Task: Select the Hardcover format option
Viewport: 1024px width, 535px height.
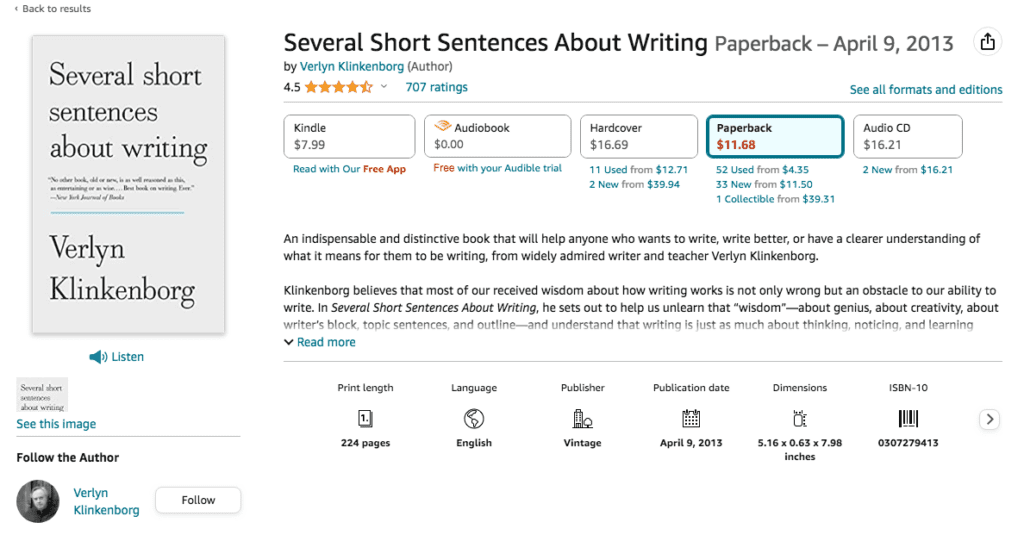Action: [x=639, y=137]
